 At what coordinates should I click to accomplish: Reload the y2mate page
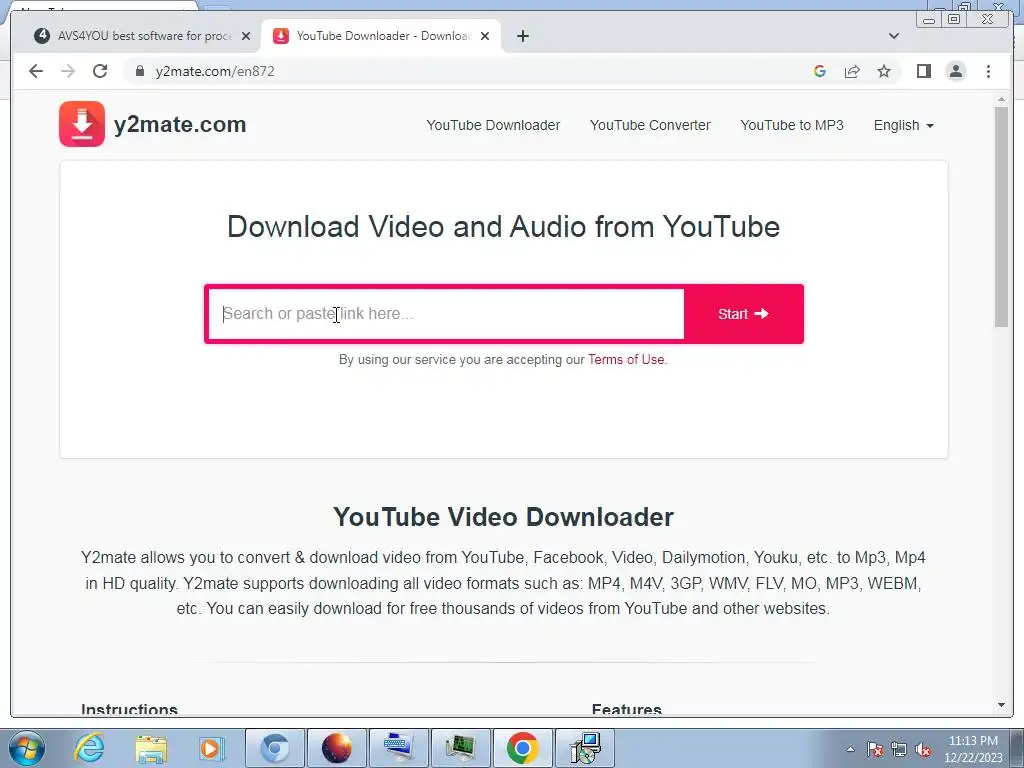100,71
